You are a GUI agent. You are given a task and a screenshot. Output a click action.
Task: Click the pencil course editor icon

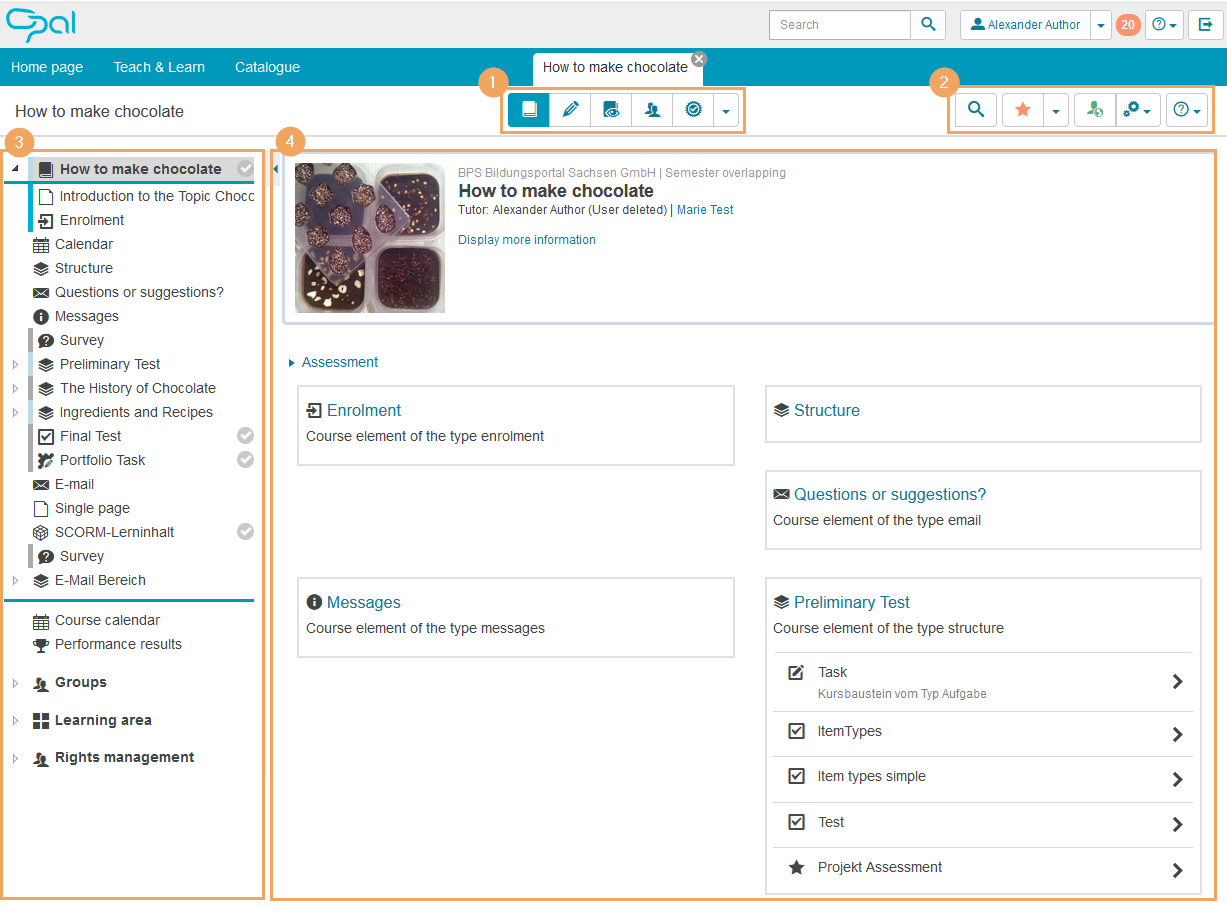[570, 110]
